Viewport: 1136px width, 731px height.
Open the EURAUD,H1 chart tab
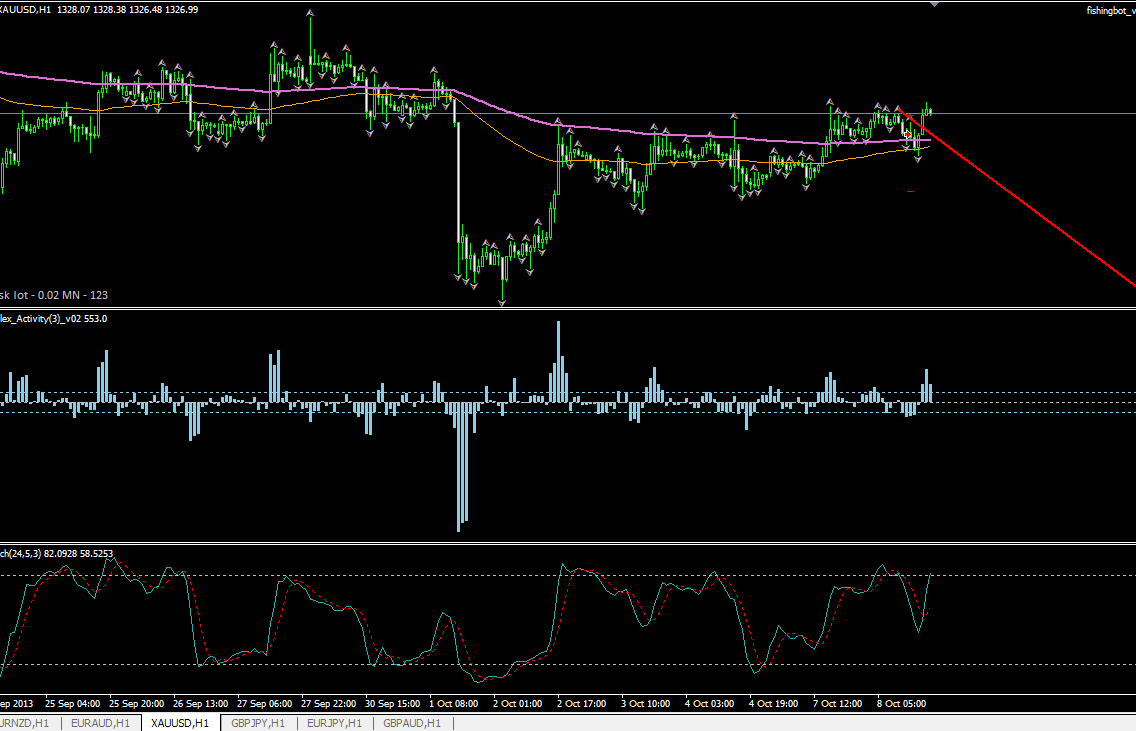(x=101, y=723)
